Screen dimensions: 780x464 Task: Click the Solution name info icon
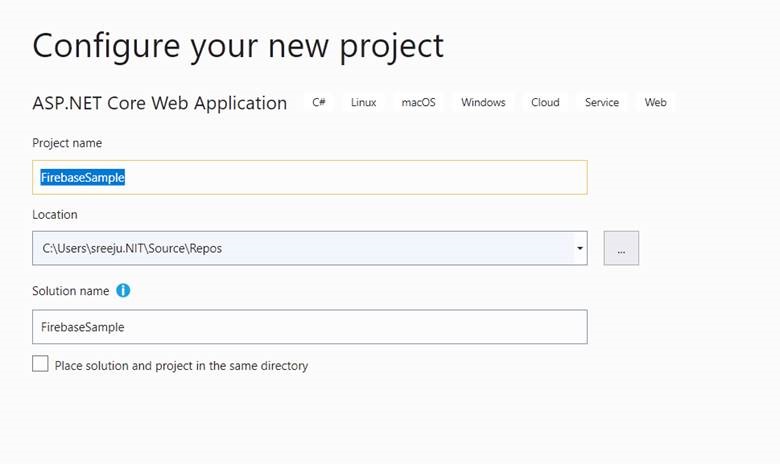[123, 290]
